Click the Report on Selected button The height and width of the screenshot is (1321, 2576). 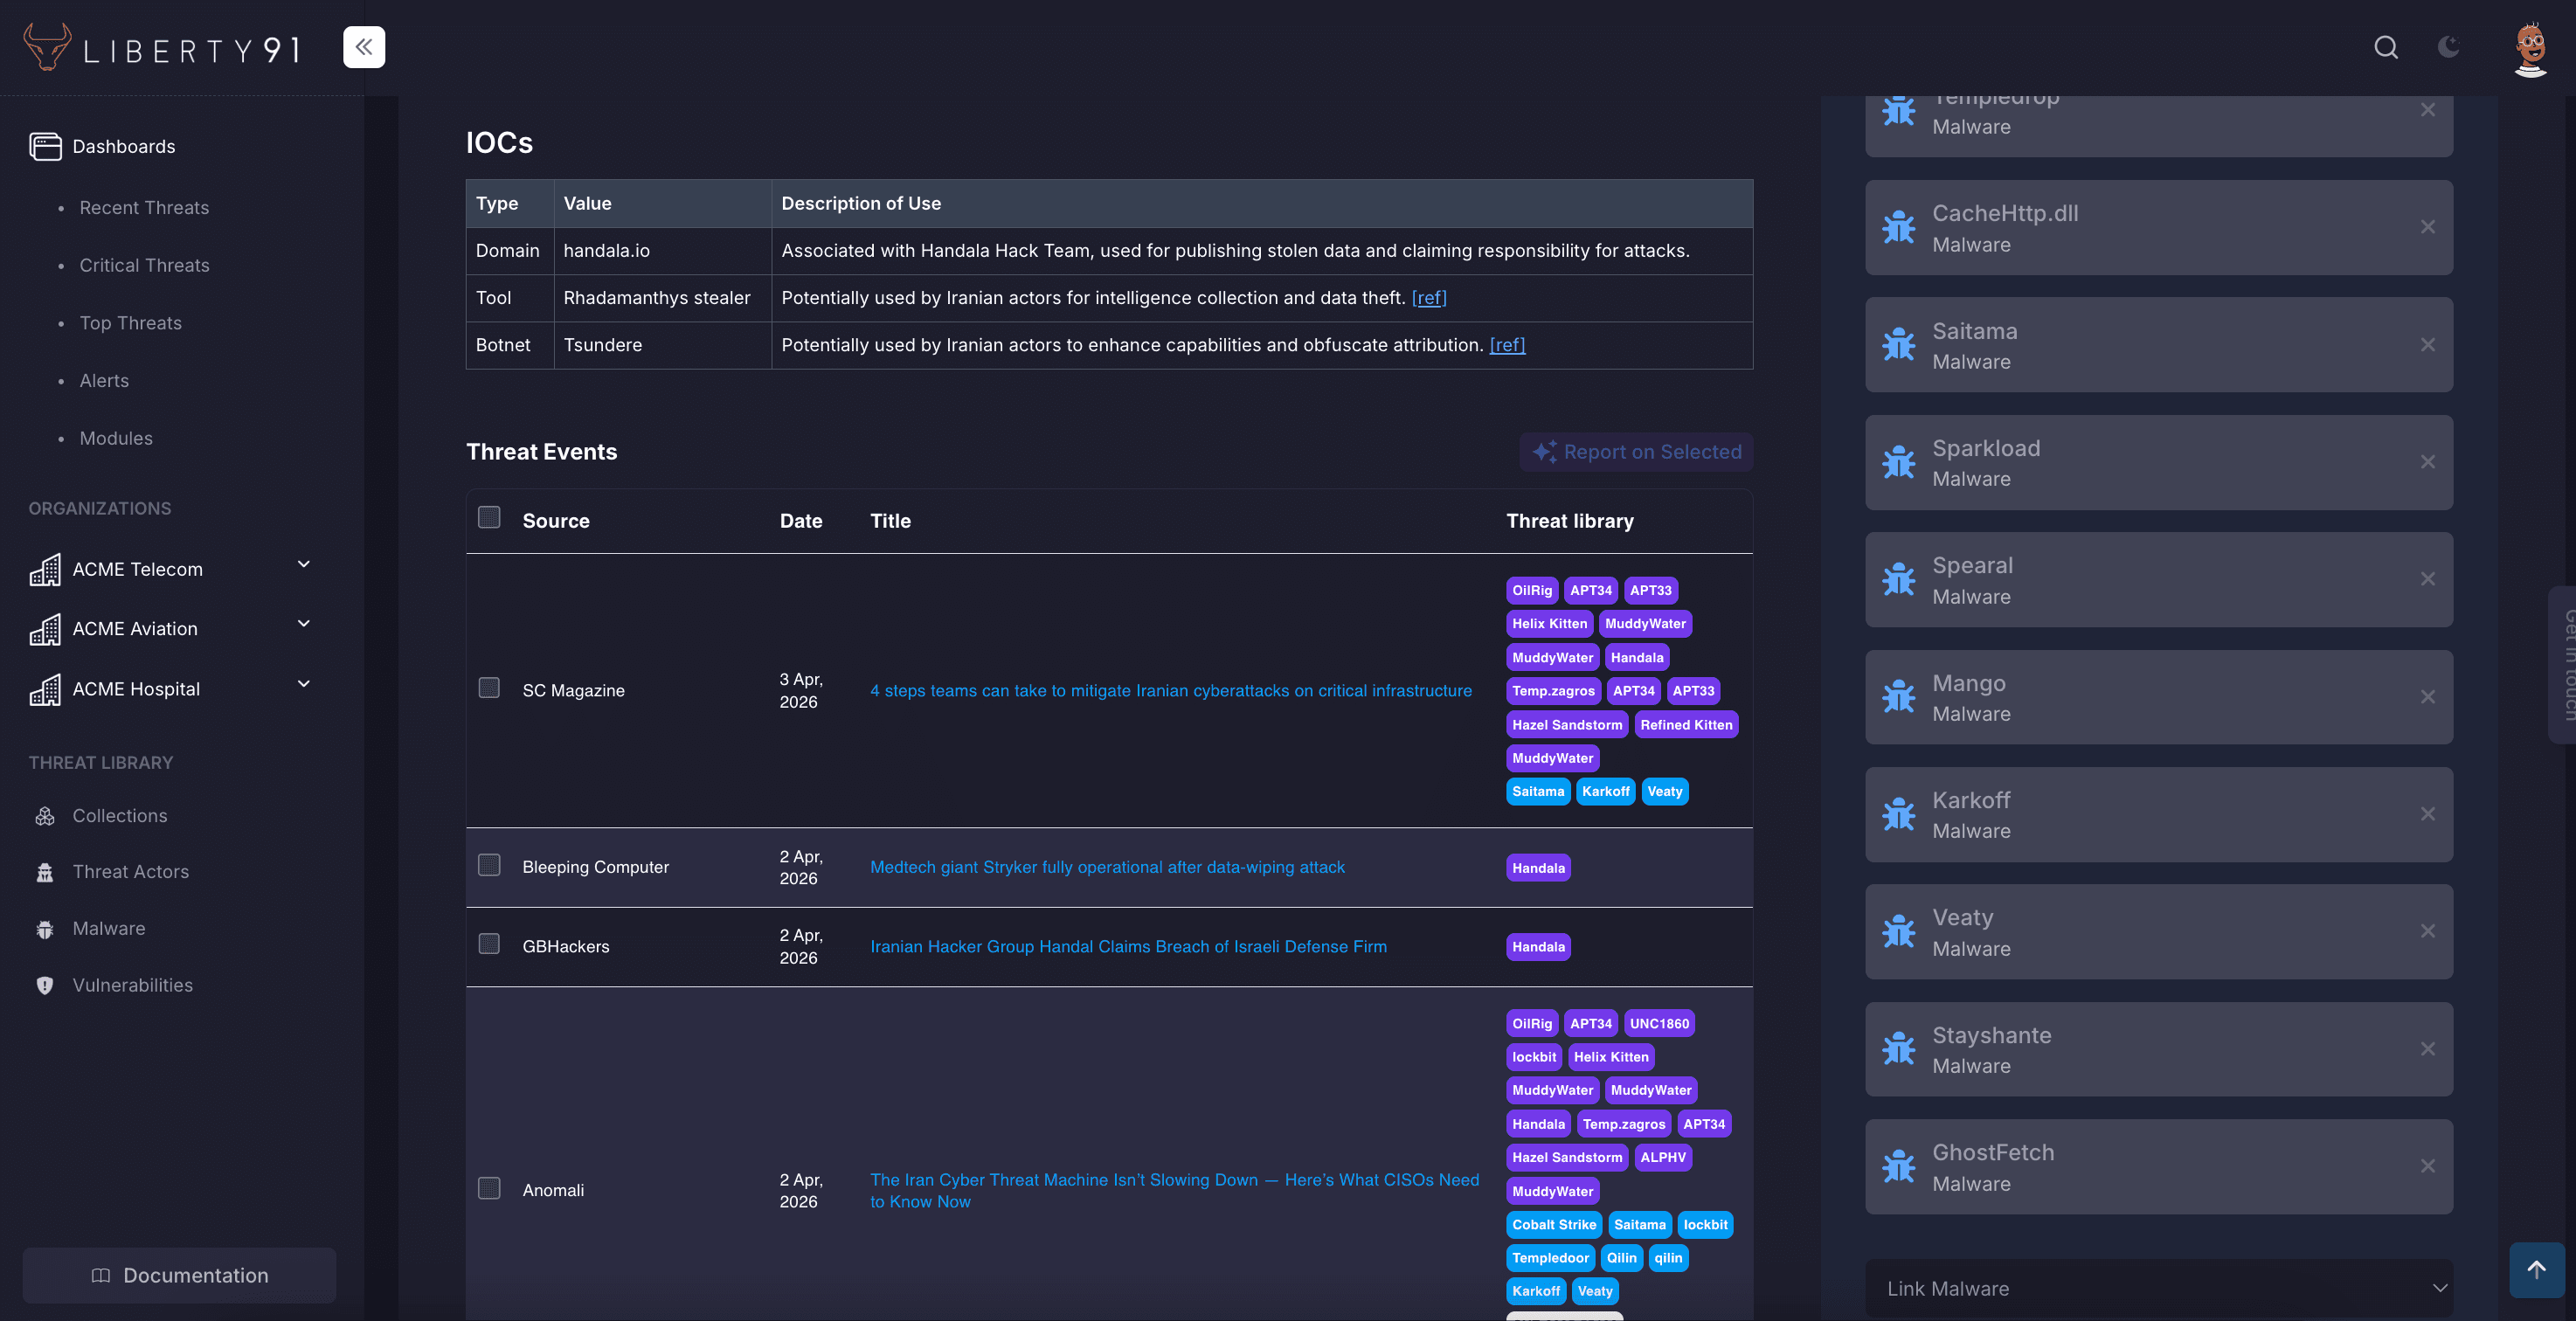point(1636,451)
